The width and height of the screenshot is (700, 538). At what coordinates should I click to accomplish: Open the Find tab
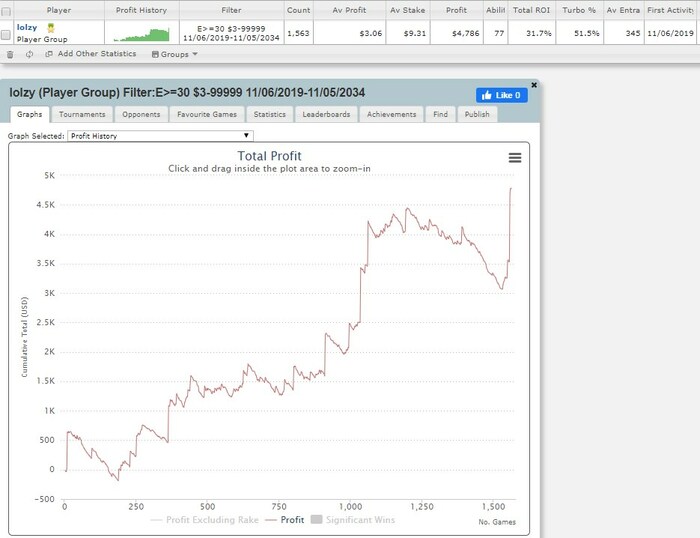coord(440,114)
